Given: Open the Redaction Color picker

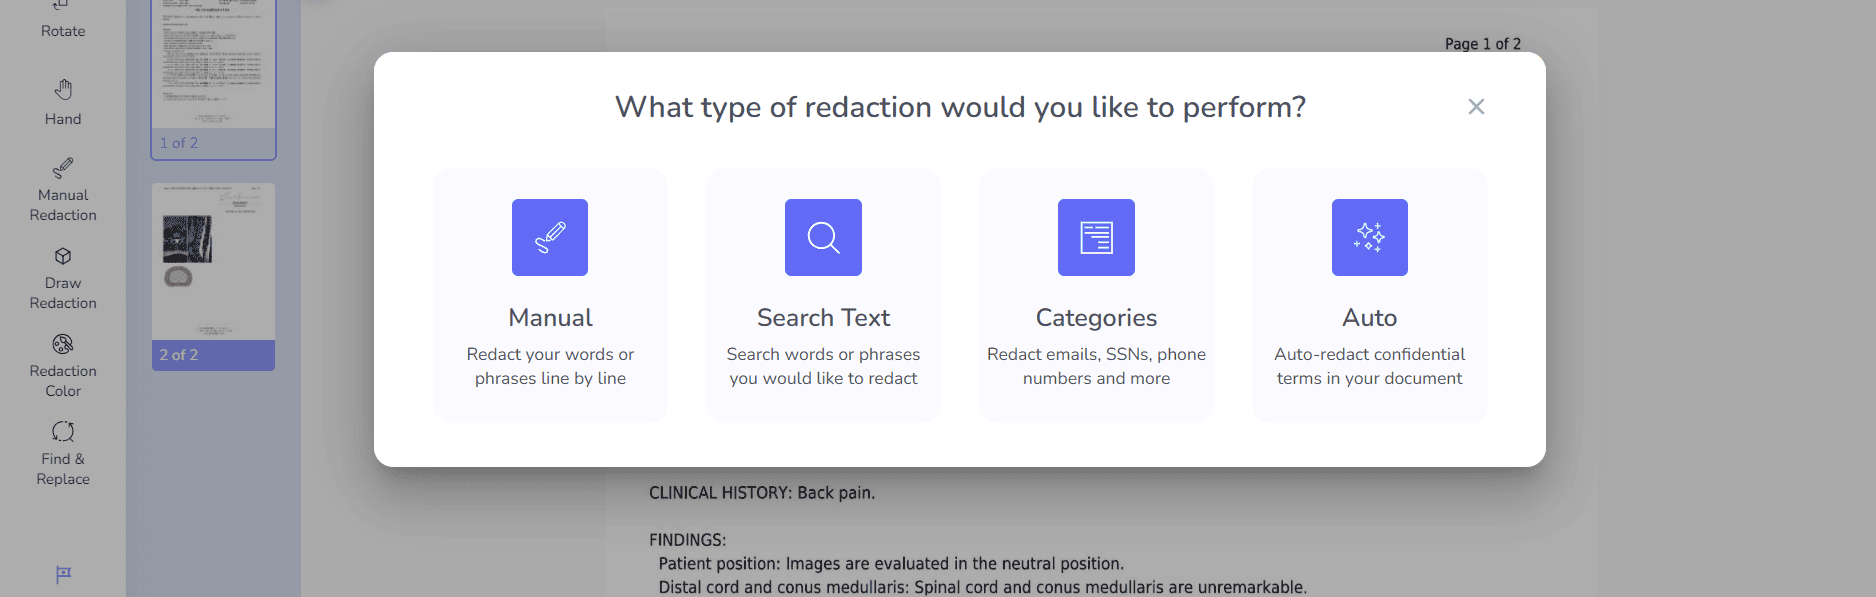Looking at the screenshot, I should pyautogui.click(x=62, y=366).
